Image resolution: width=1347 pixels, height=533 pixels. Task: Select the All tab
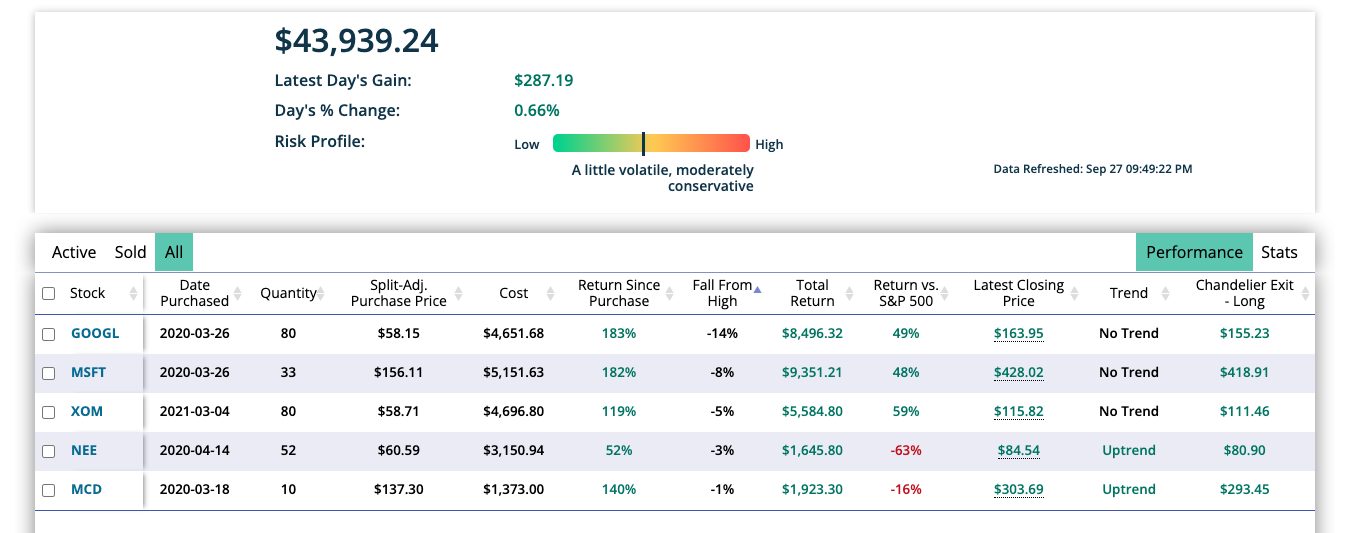(174, 252)
